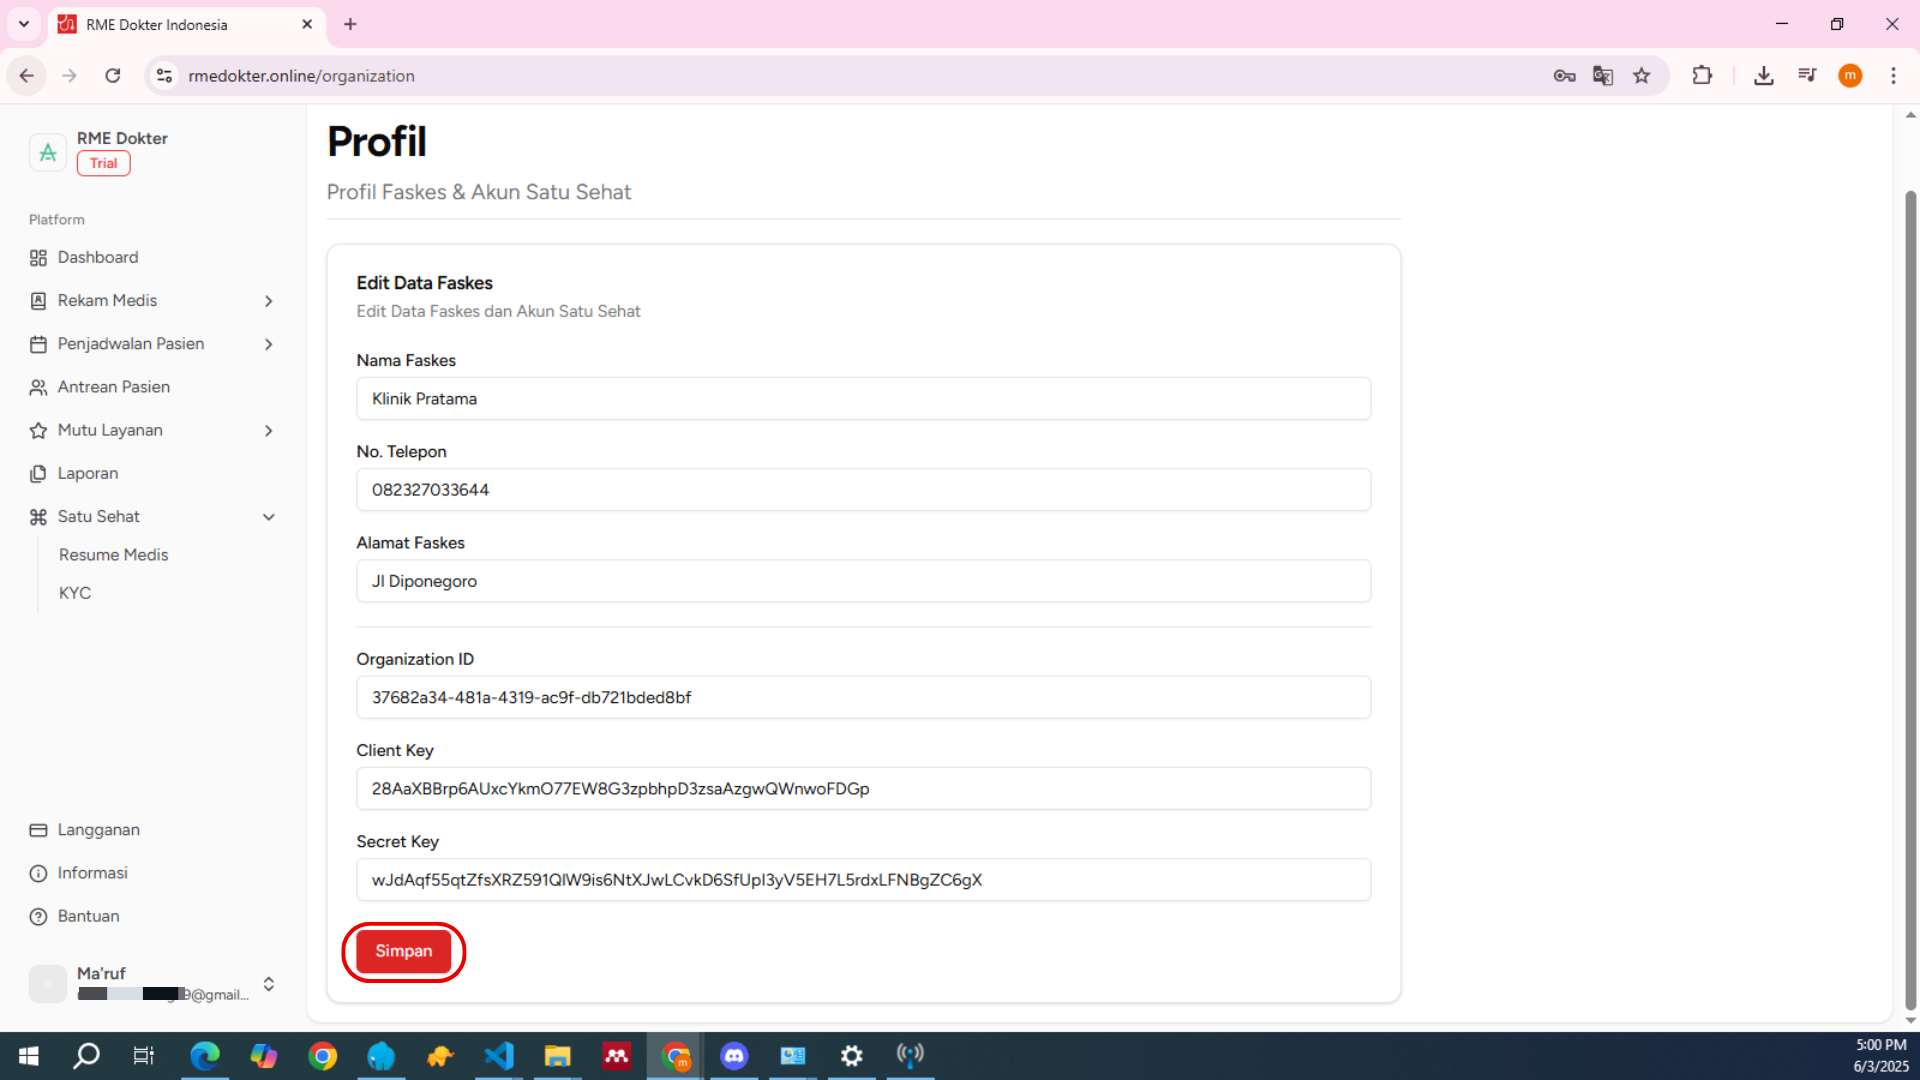This screenshot has height=1080, width=1920.
Task: Click the Bantuan help icon
Action: [38, 917]
